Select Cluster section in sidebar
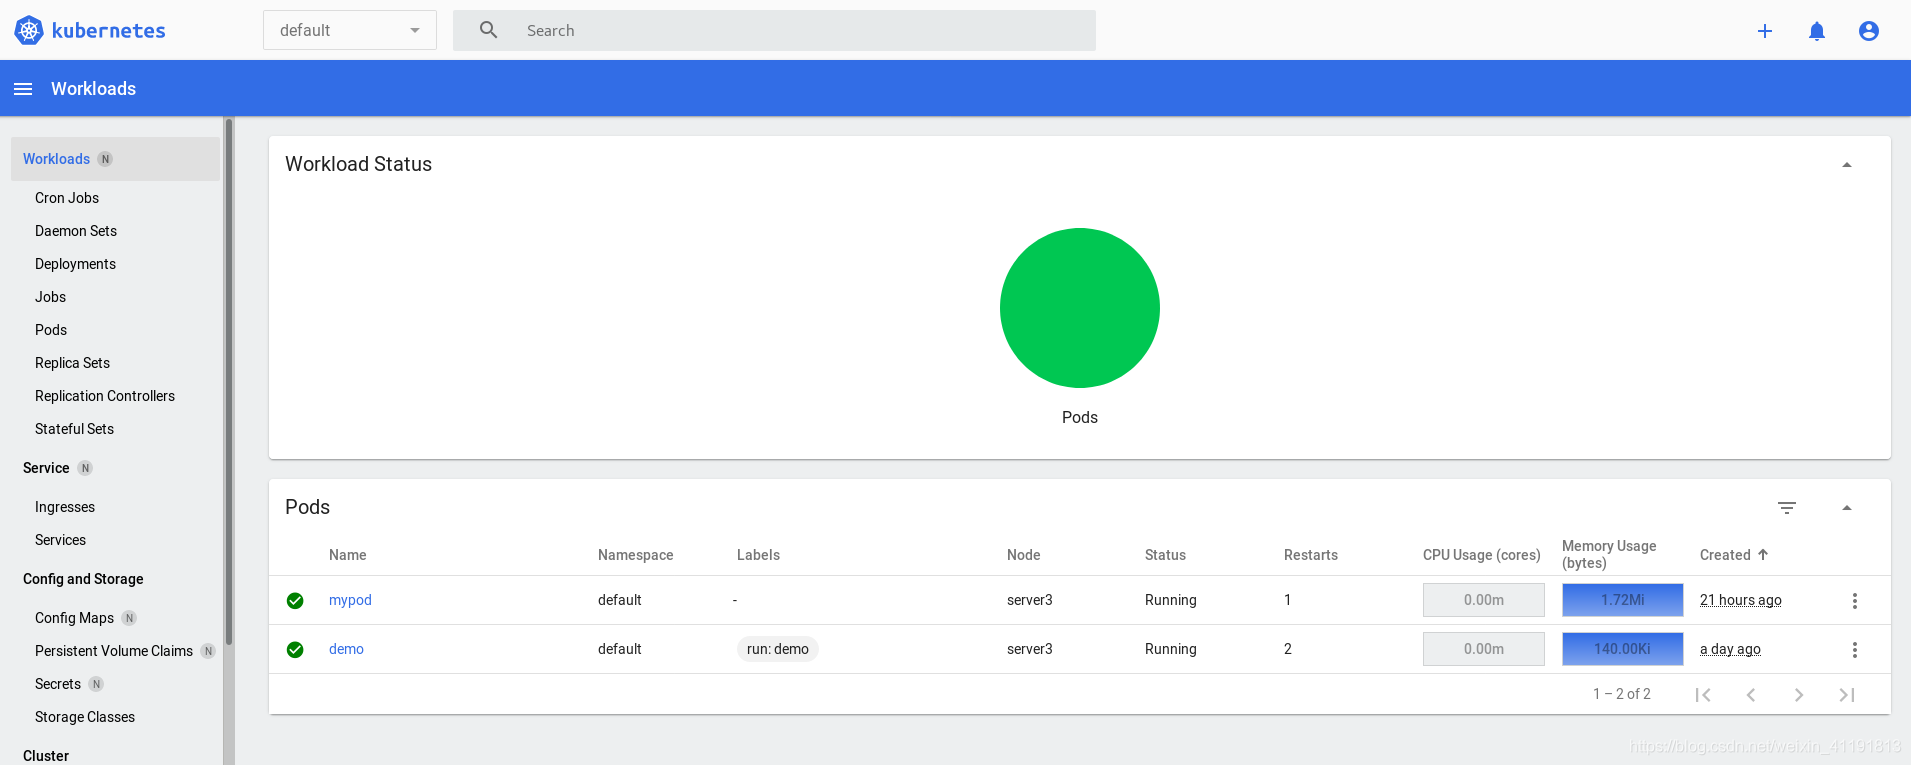This screenshot has height=765, width=1911. tap(46, 756)
